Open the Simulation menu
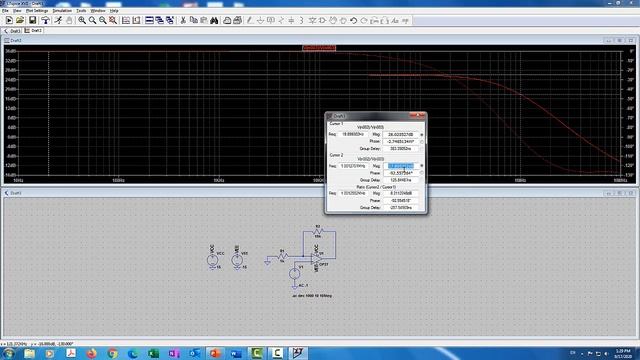640x360 pixels. [62, 11]
